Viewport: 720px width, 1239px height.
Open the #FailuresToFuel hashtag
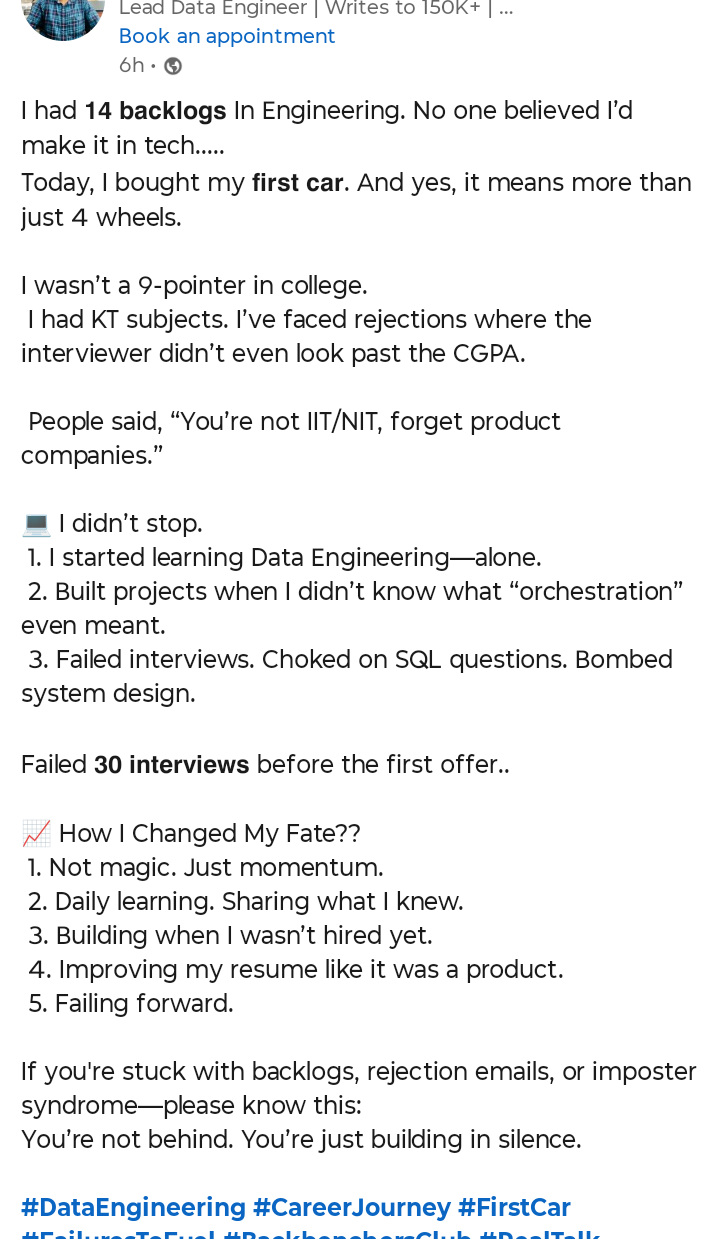(x=118, y=1233)
